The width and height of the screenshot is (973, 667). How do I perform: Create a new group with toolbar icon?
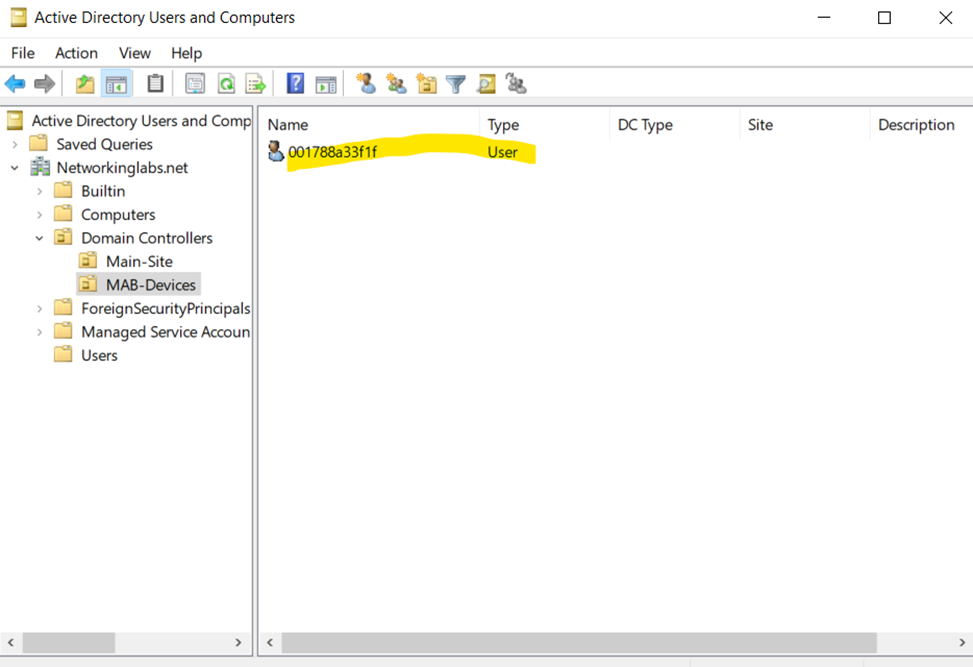point(396,83)
